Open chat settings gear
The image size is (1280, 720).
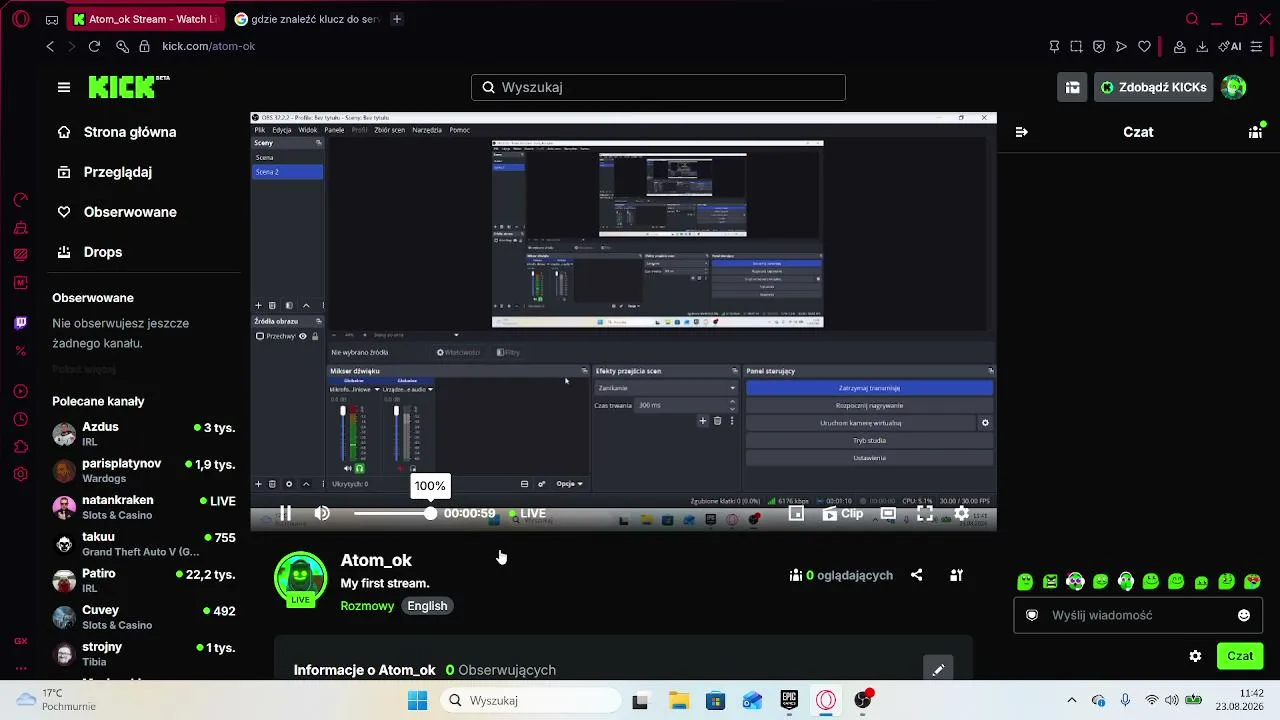click(x=1195, y=656)
